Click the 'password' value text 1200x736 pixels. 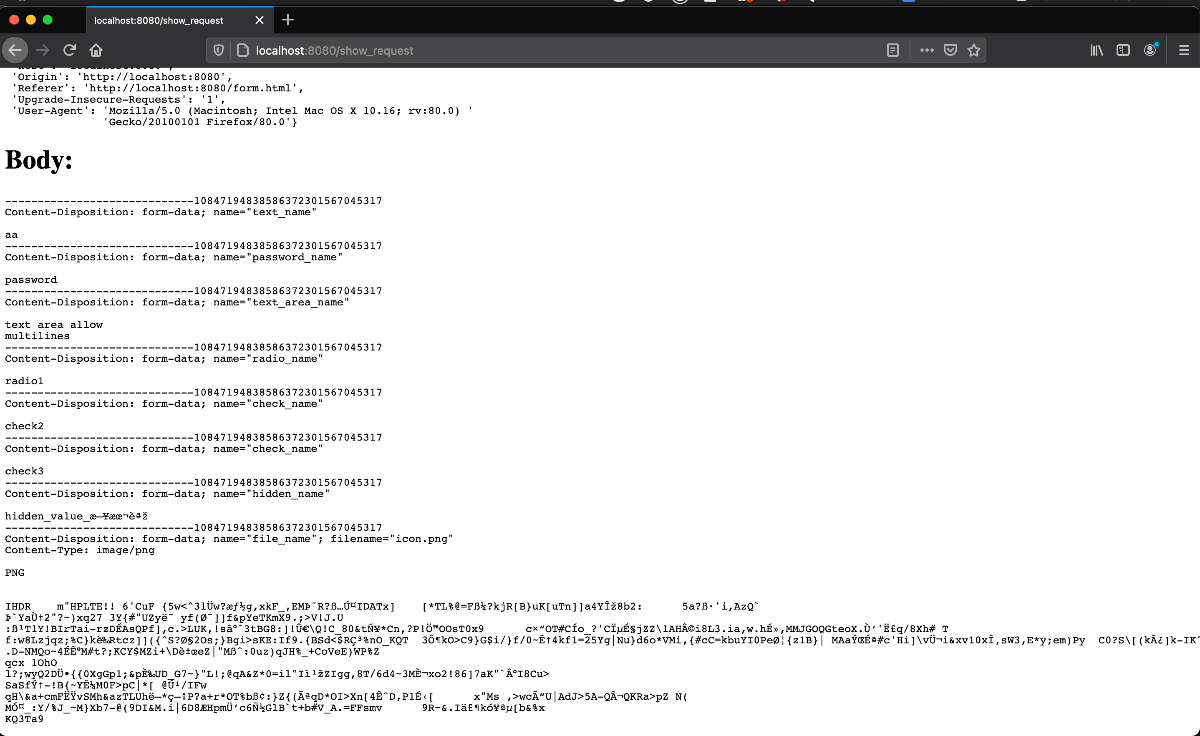tap(31, 280)
